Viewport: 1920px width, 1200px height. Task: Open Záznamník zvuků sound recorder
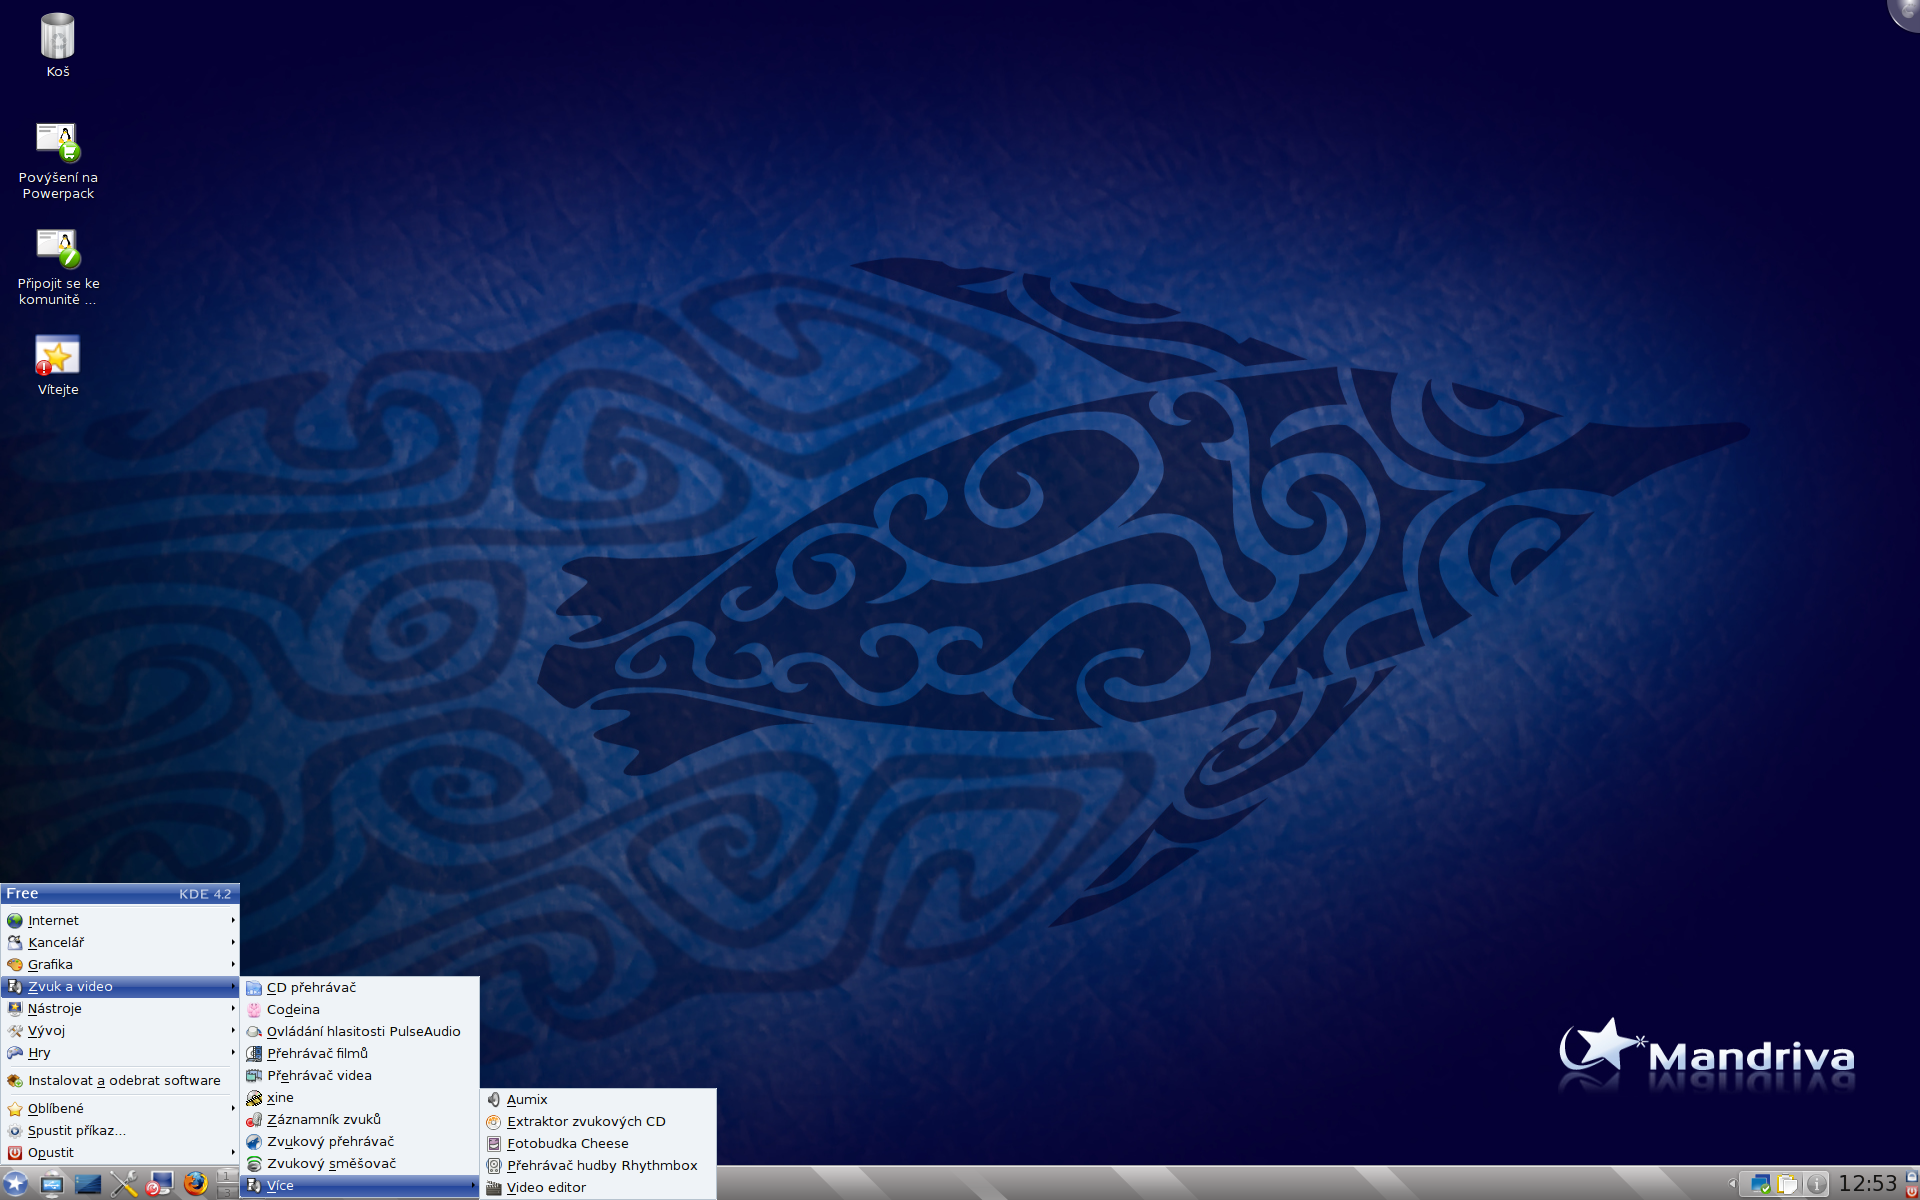(360, 1119)
